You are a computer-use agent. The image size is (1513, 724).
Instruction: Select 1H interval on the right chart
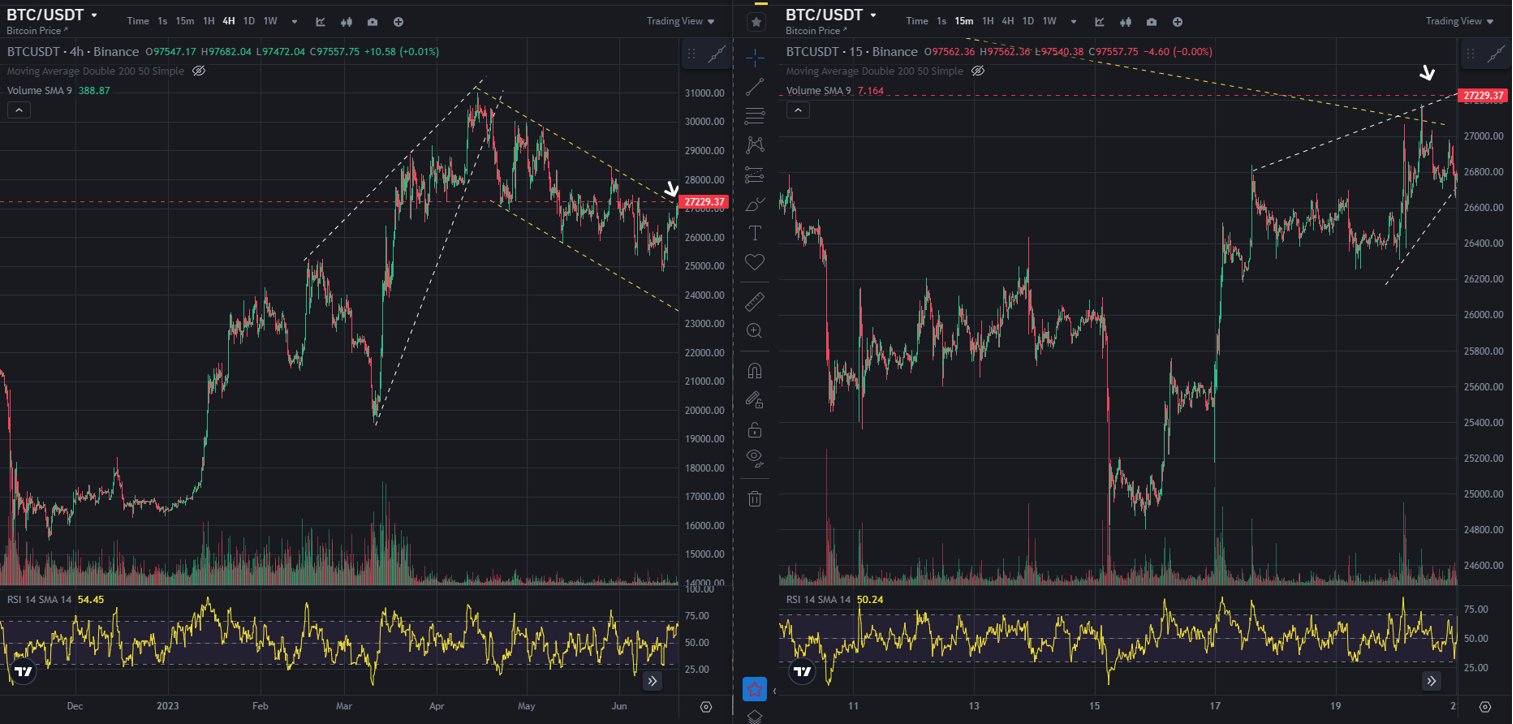[988, 21]
